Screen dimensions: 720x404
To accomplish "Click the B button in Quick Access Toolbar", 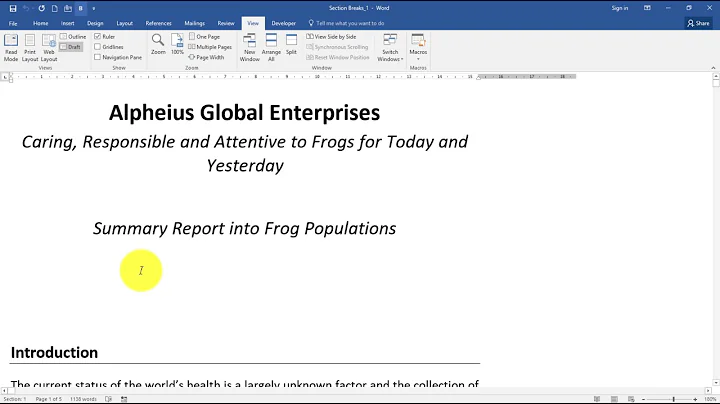I will [81, 8].
